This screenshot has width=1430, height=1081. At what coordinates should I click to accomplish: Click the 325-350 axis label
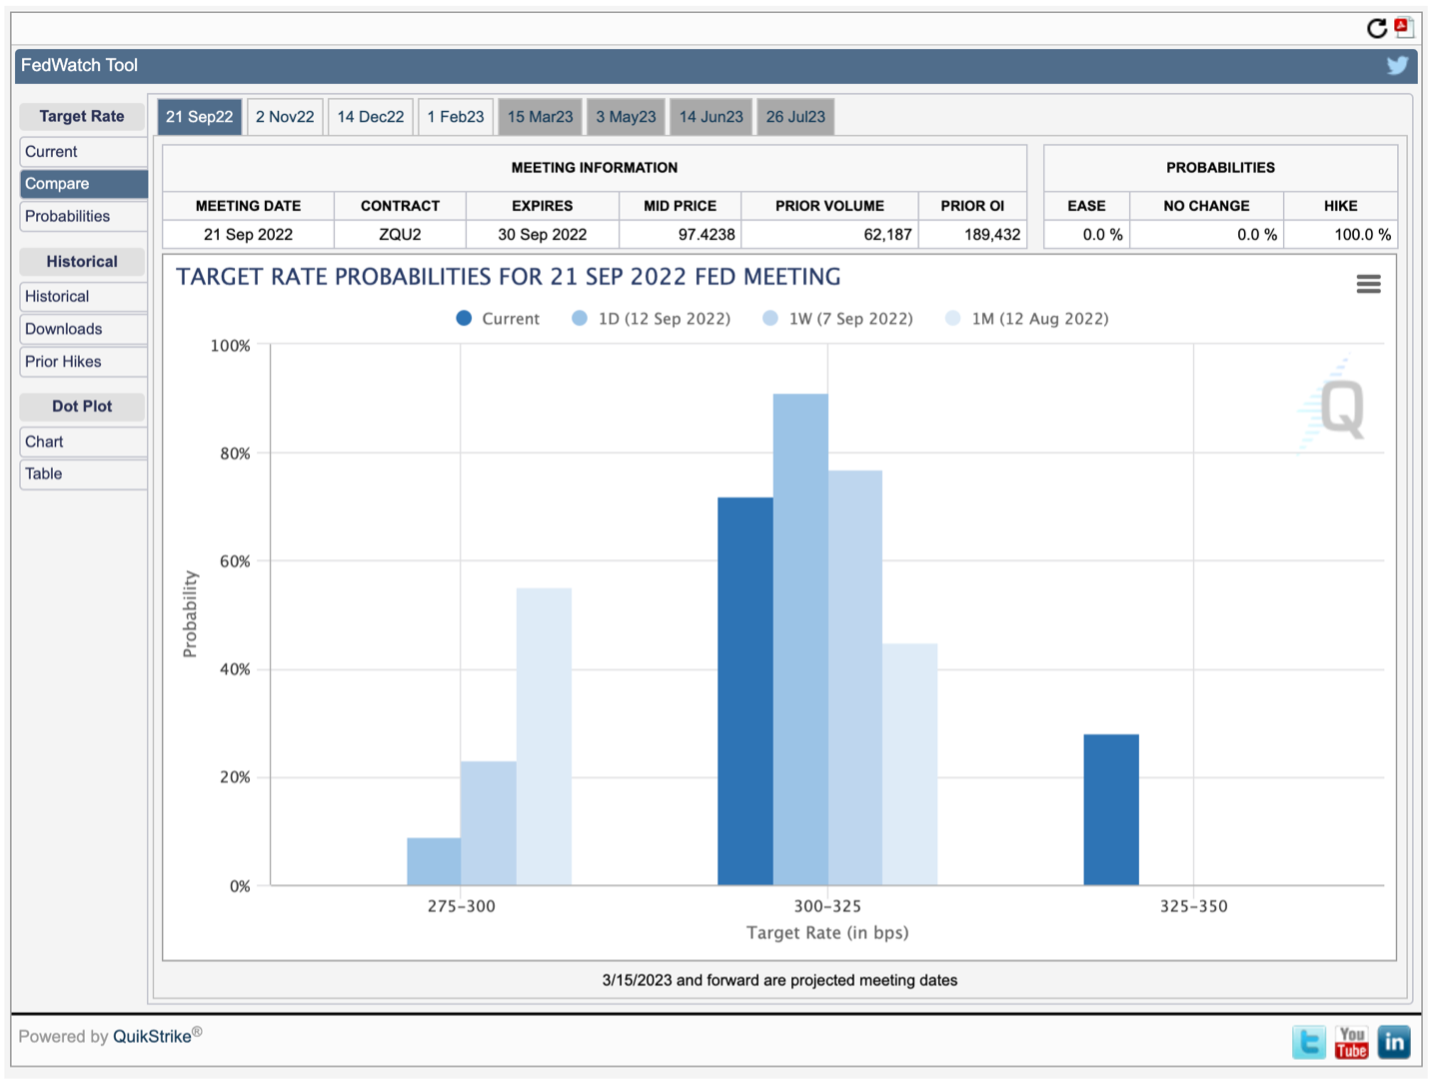click(x=1194, y=906)
